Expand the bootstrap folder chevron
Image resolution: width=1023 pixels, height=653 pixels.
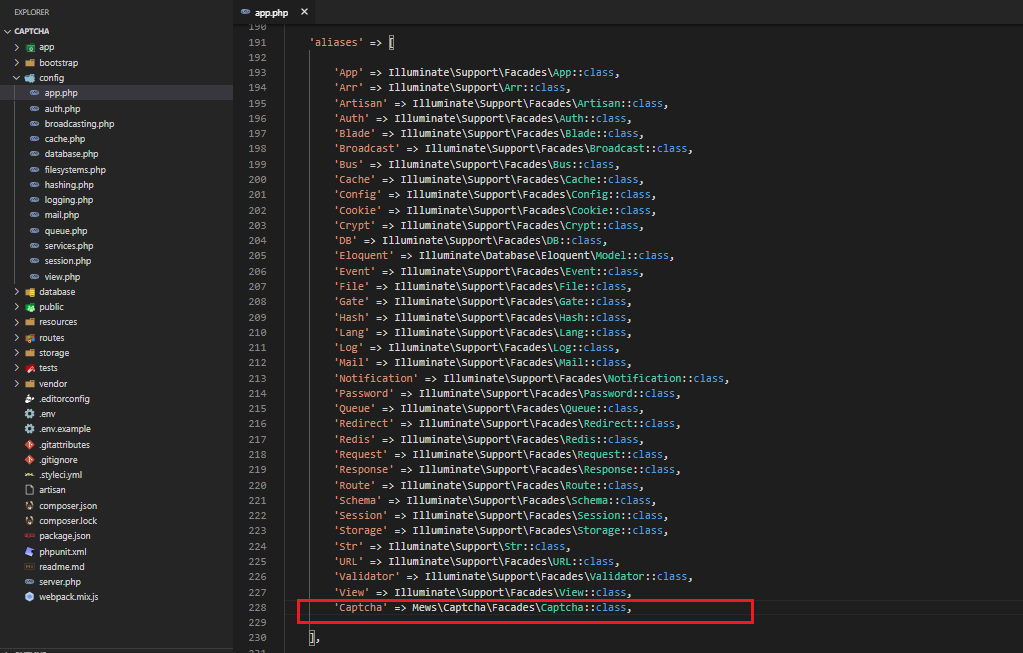click(x=17, y=62)
